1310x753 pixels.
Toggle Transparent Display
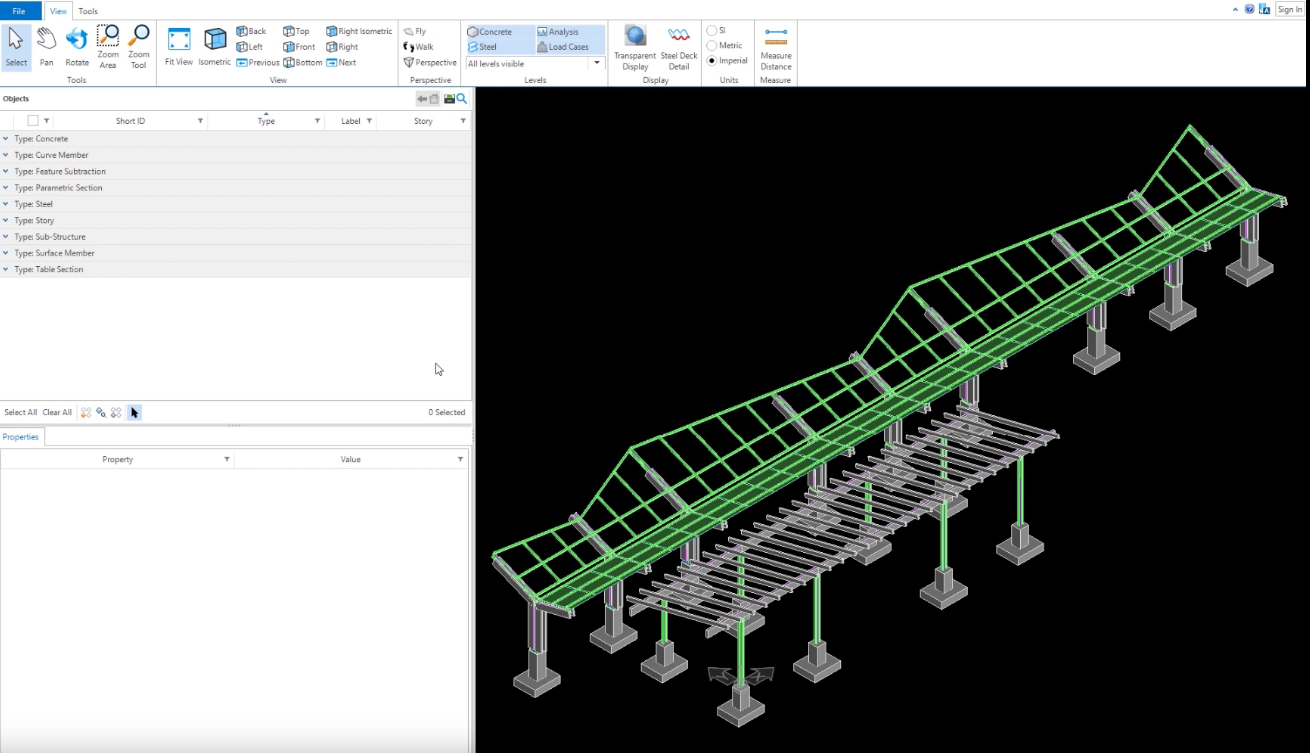[x=635, y=48]
